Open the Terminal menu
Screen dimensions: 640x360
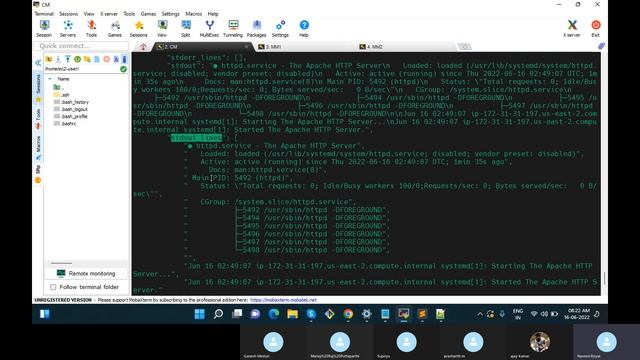click(x=44, y=14)
